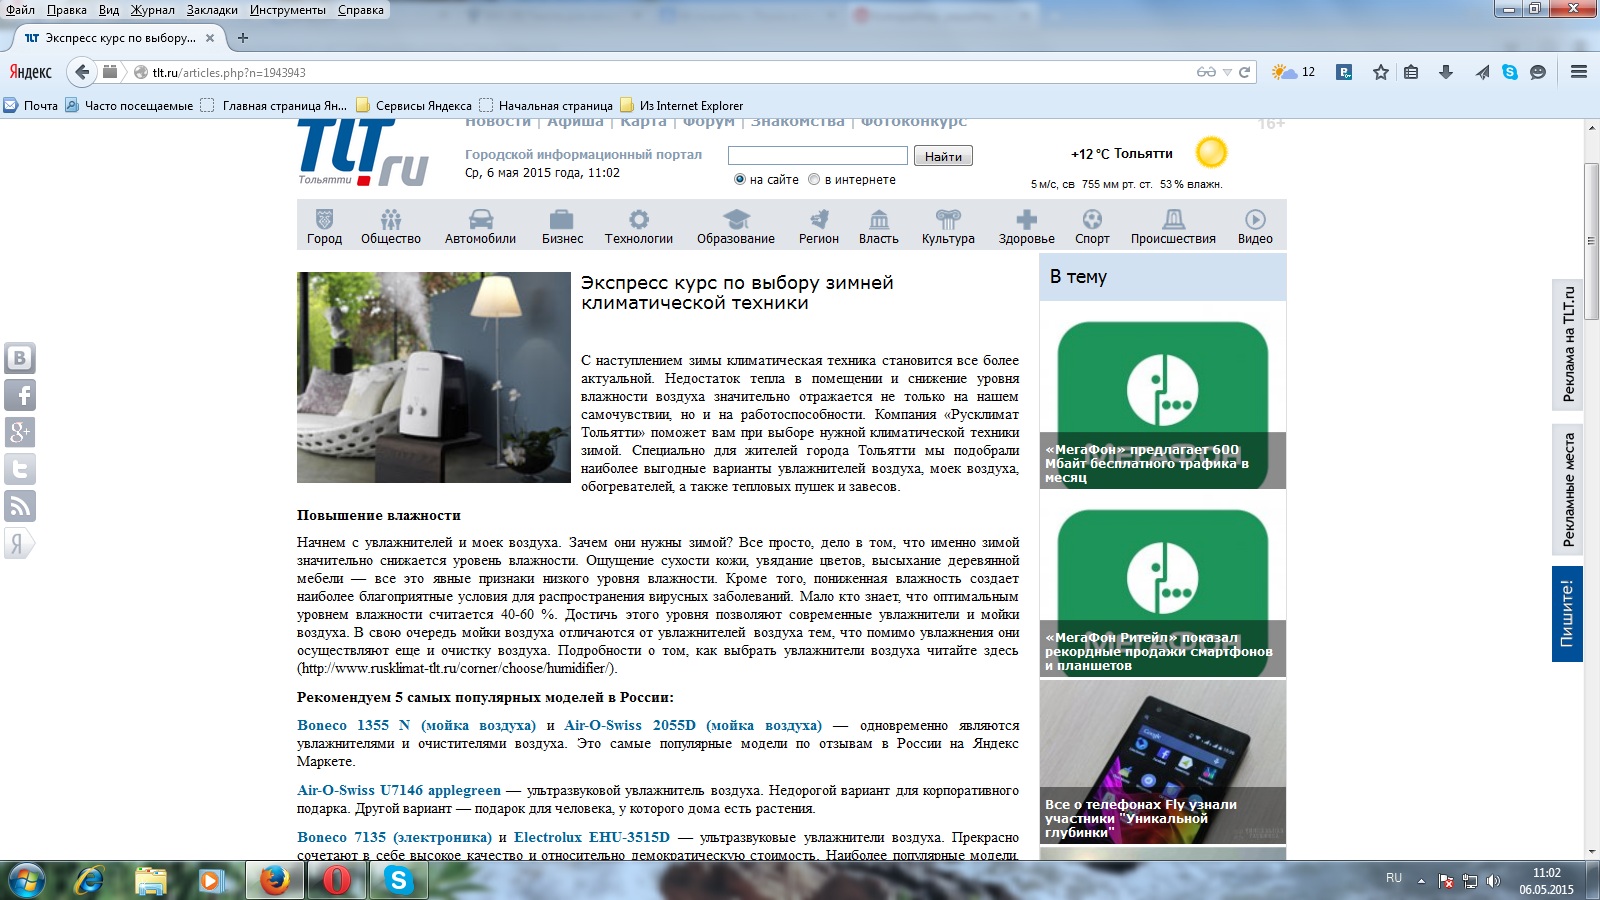Click the Yandex share icon in sidebar
This screenshot has height=900, width=1600.
point(19,543)
